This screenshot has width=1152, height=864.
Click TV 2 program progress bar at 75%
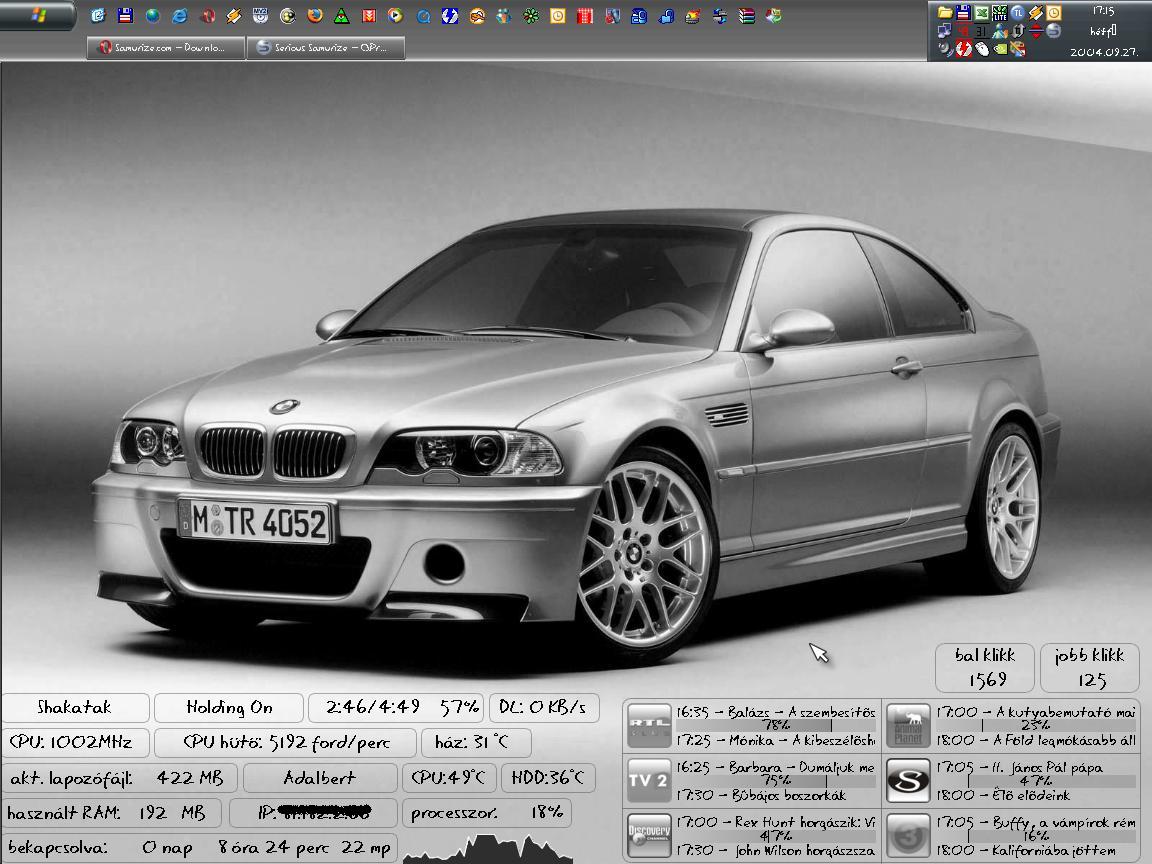coord(777,780)
